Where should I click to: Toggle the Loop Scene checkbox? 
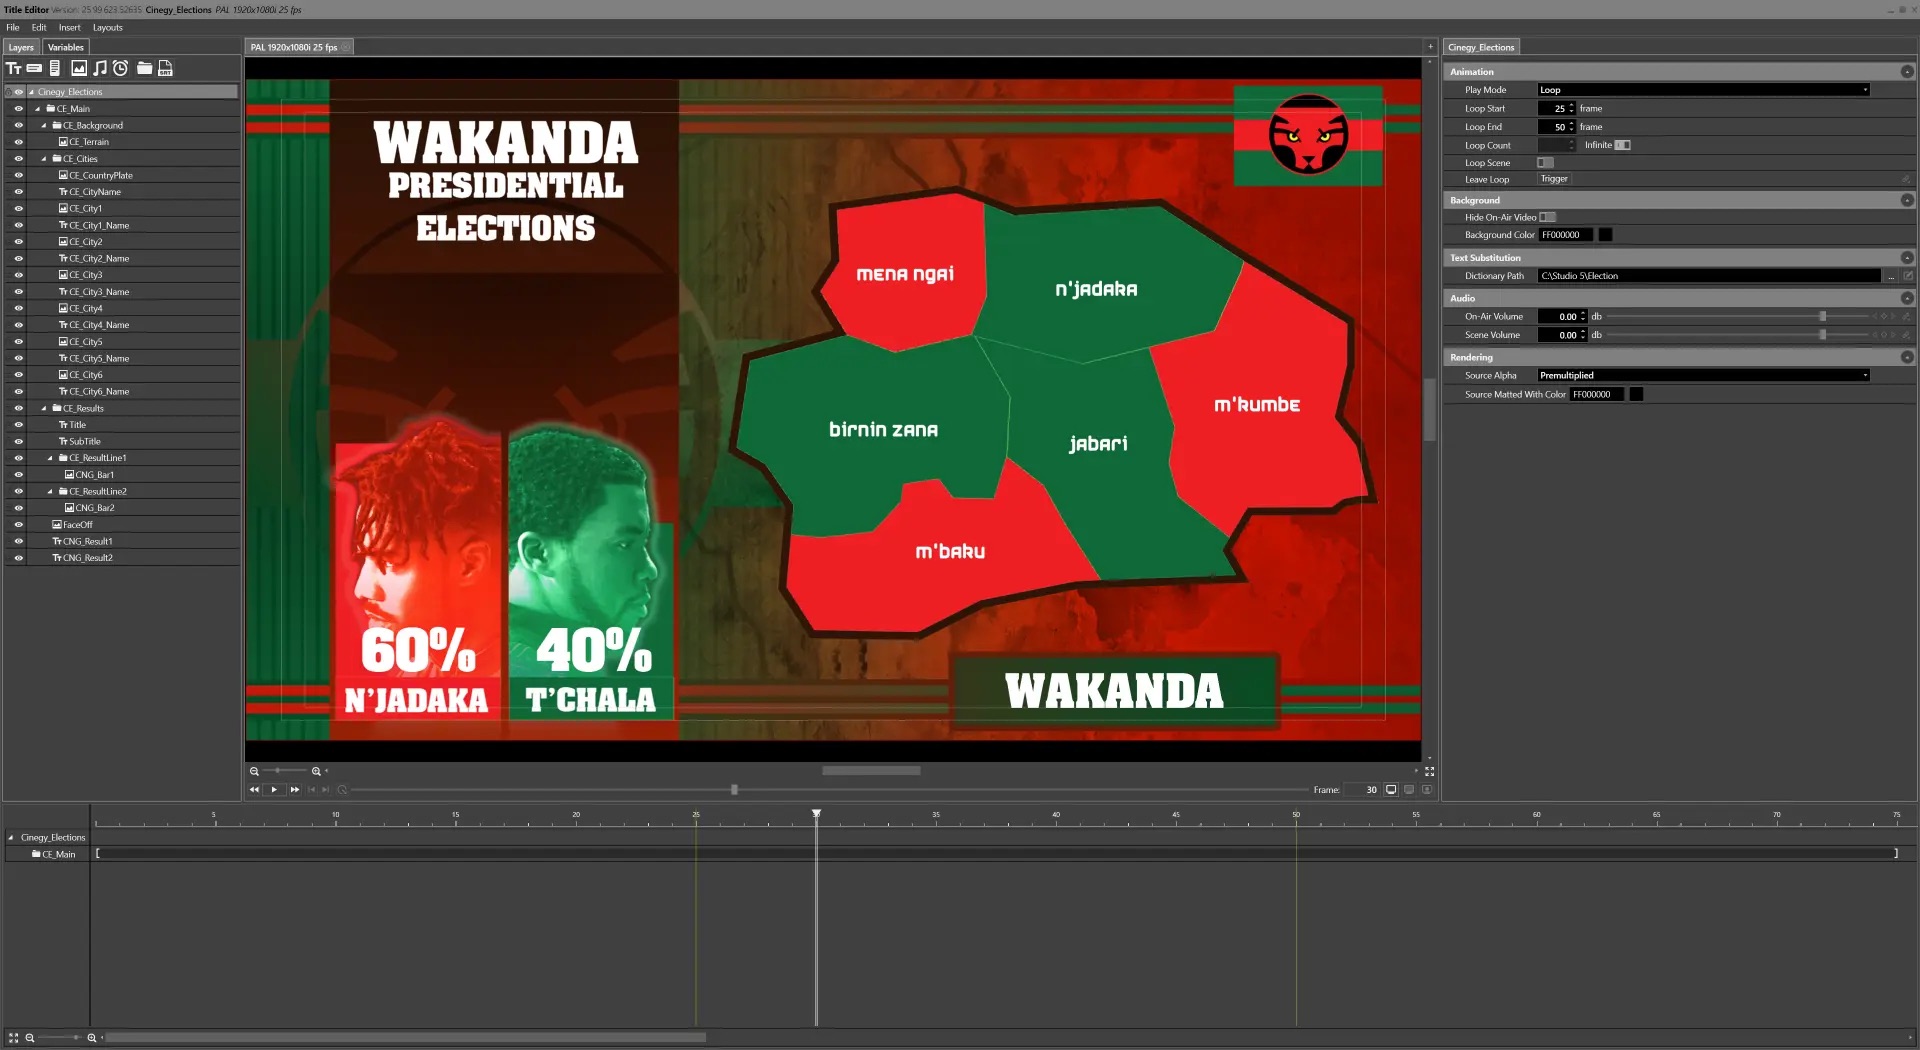click(1545, 163)
